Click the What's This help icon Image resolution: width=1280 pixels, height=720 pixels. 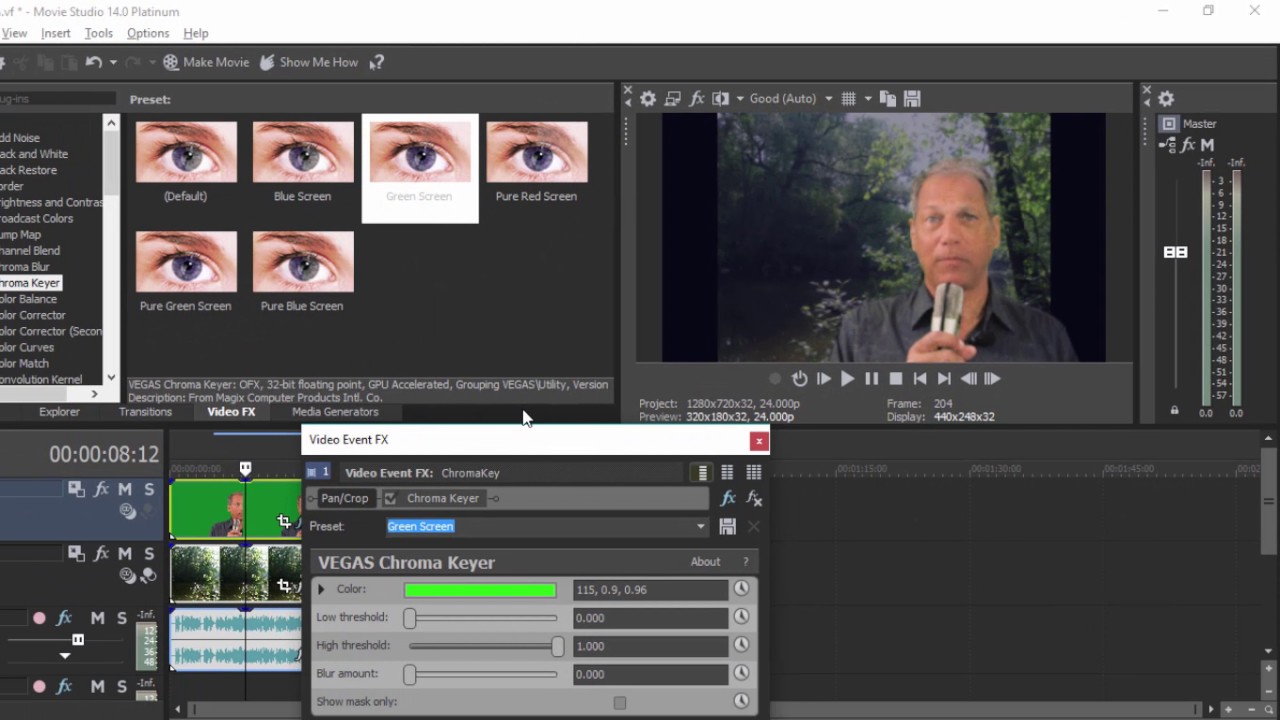(x=377, y=62)
